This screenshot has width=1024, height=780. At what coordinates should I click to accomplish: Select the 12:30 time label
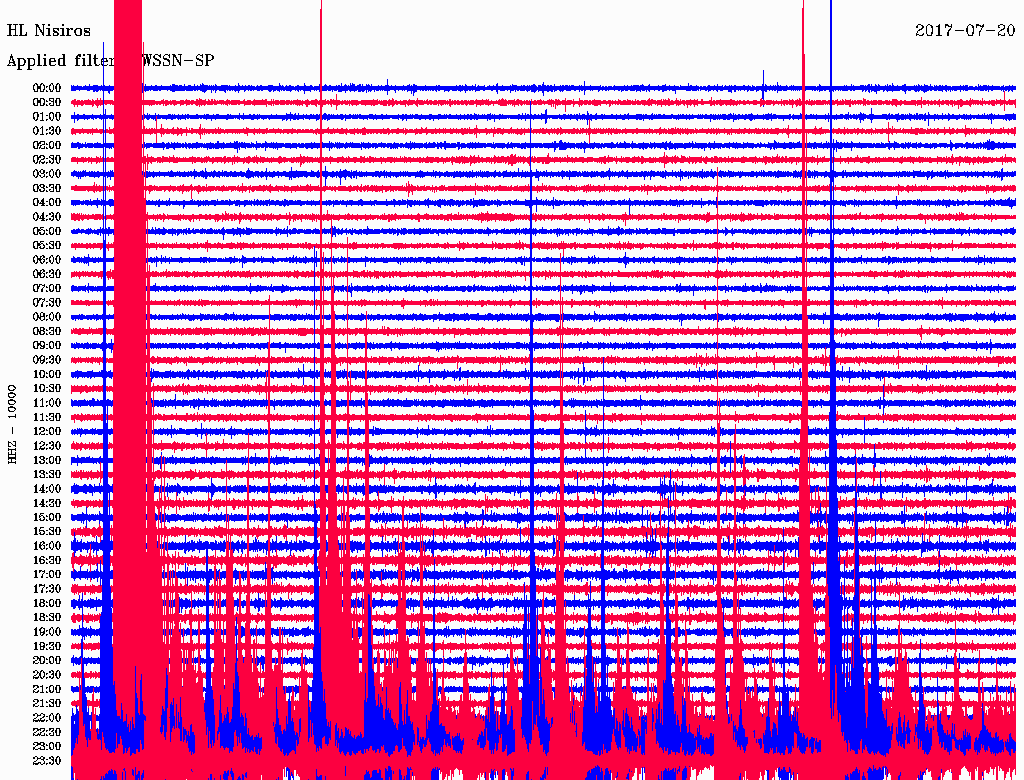[47, 446]
